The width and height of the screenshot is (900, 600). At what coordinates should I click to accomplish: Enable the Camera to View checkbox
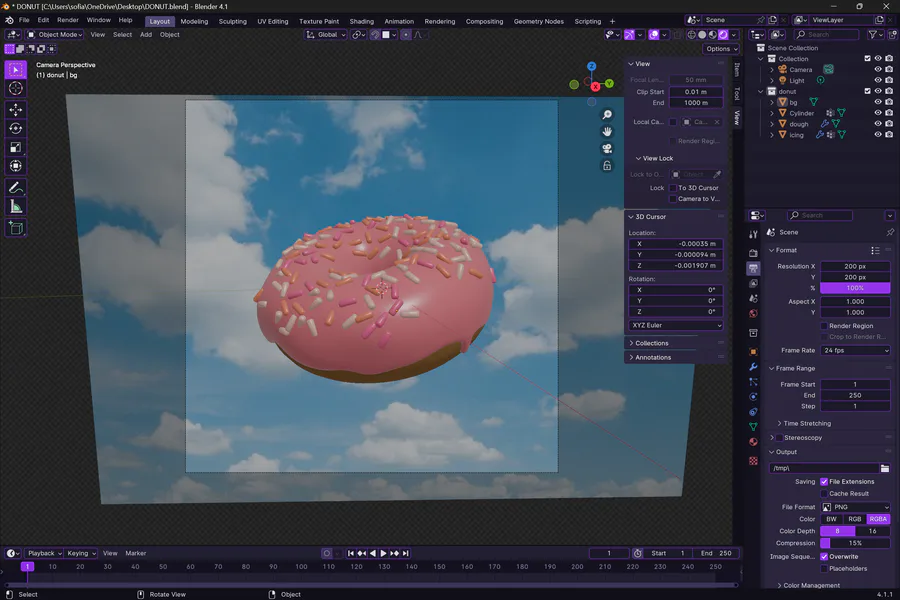click(673, 199)
